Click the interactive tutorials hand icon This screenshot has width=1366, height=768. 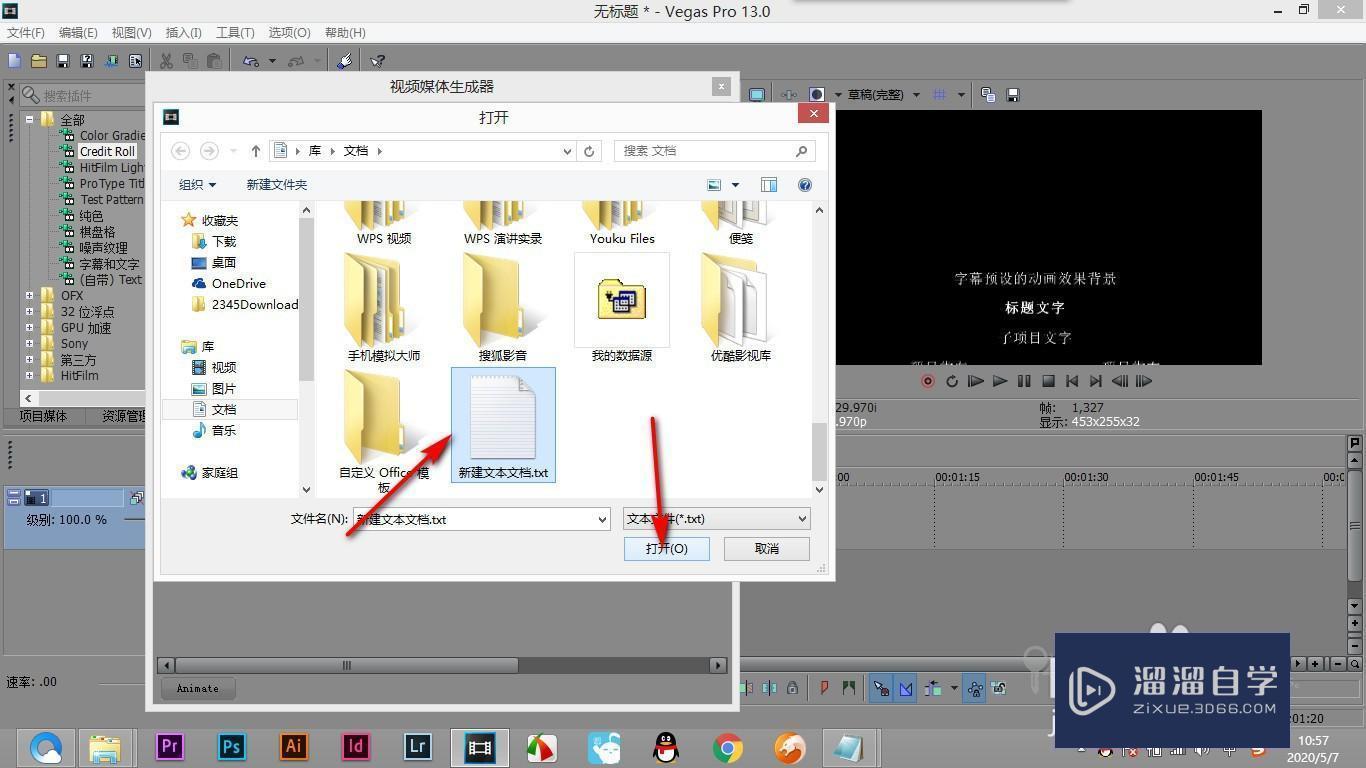(x=344, y=61)
